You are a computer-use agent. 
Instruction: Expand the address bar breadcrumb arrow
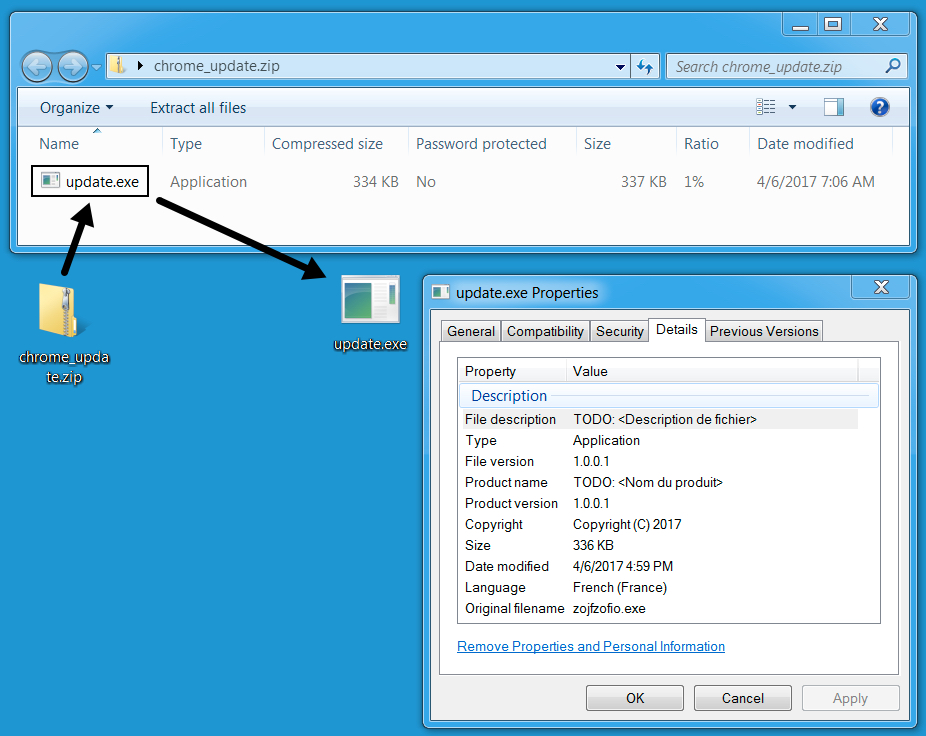tap(140, 66)
